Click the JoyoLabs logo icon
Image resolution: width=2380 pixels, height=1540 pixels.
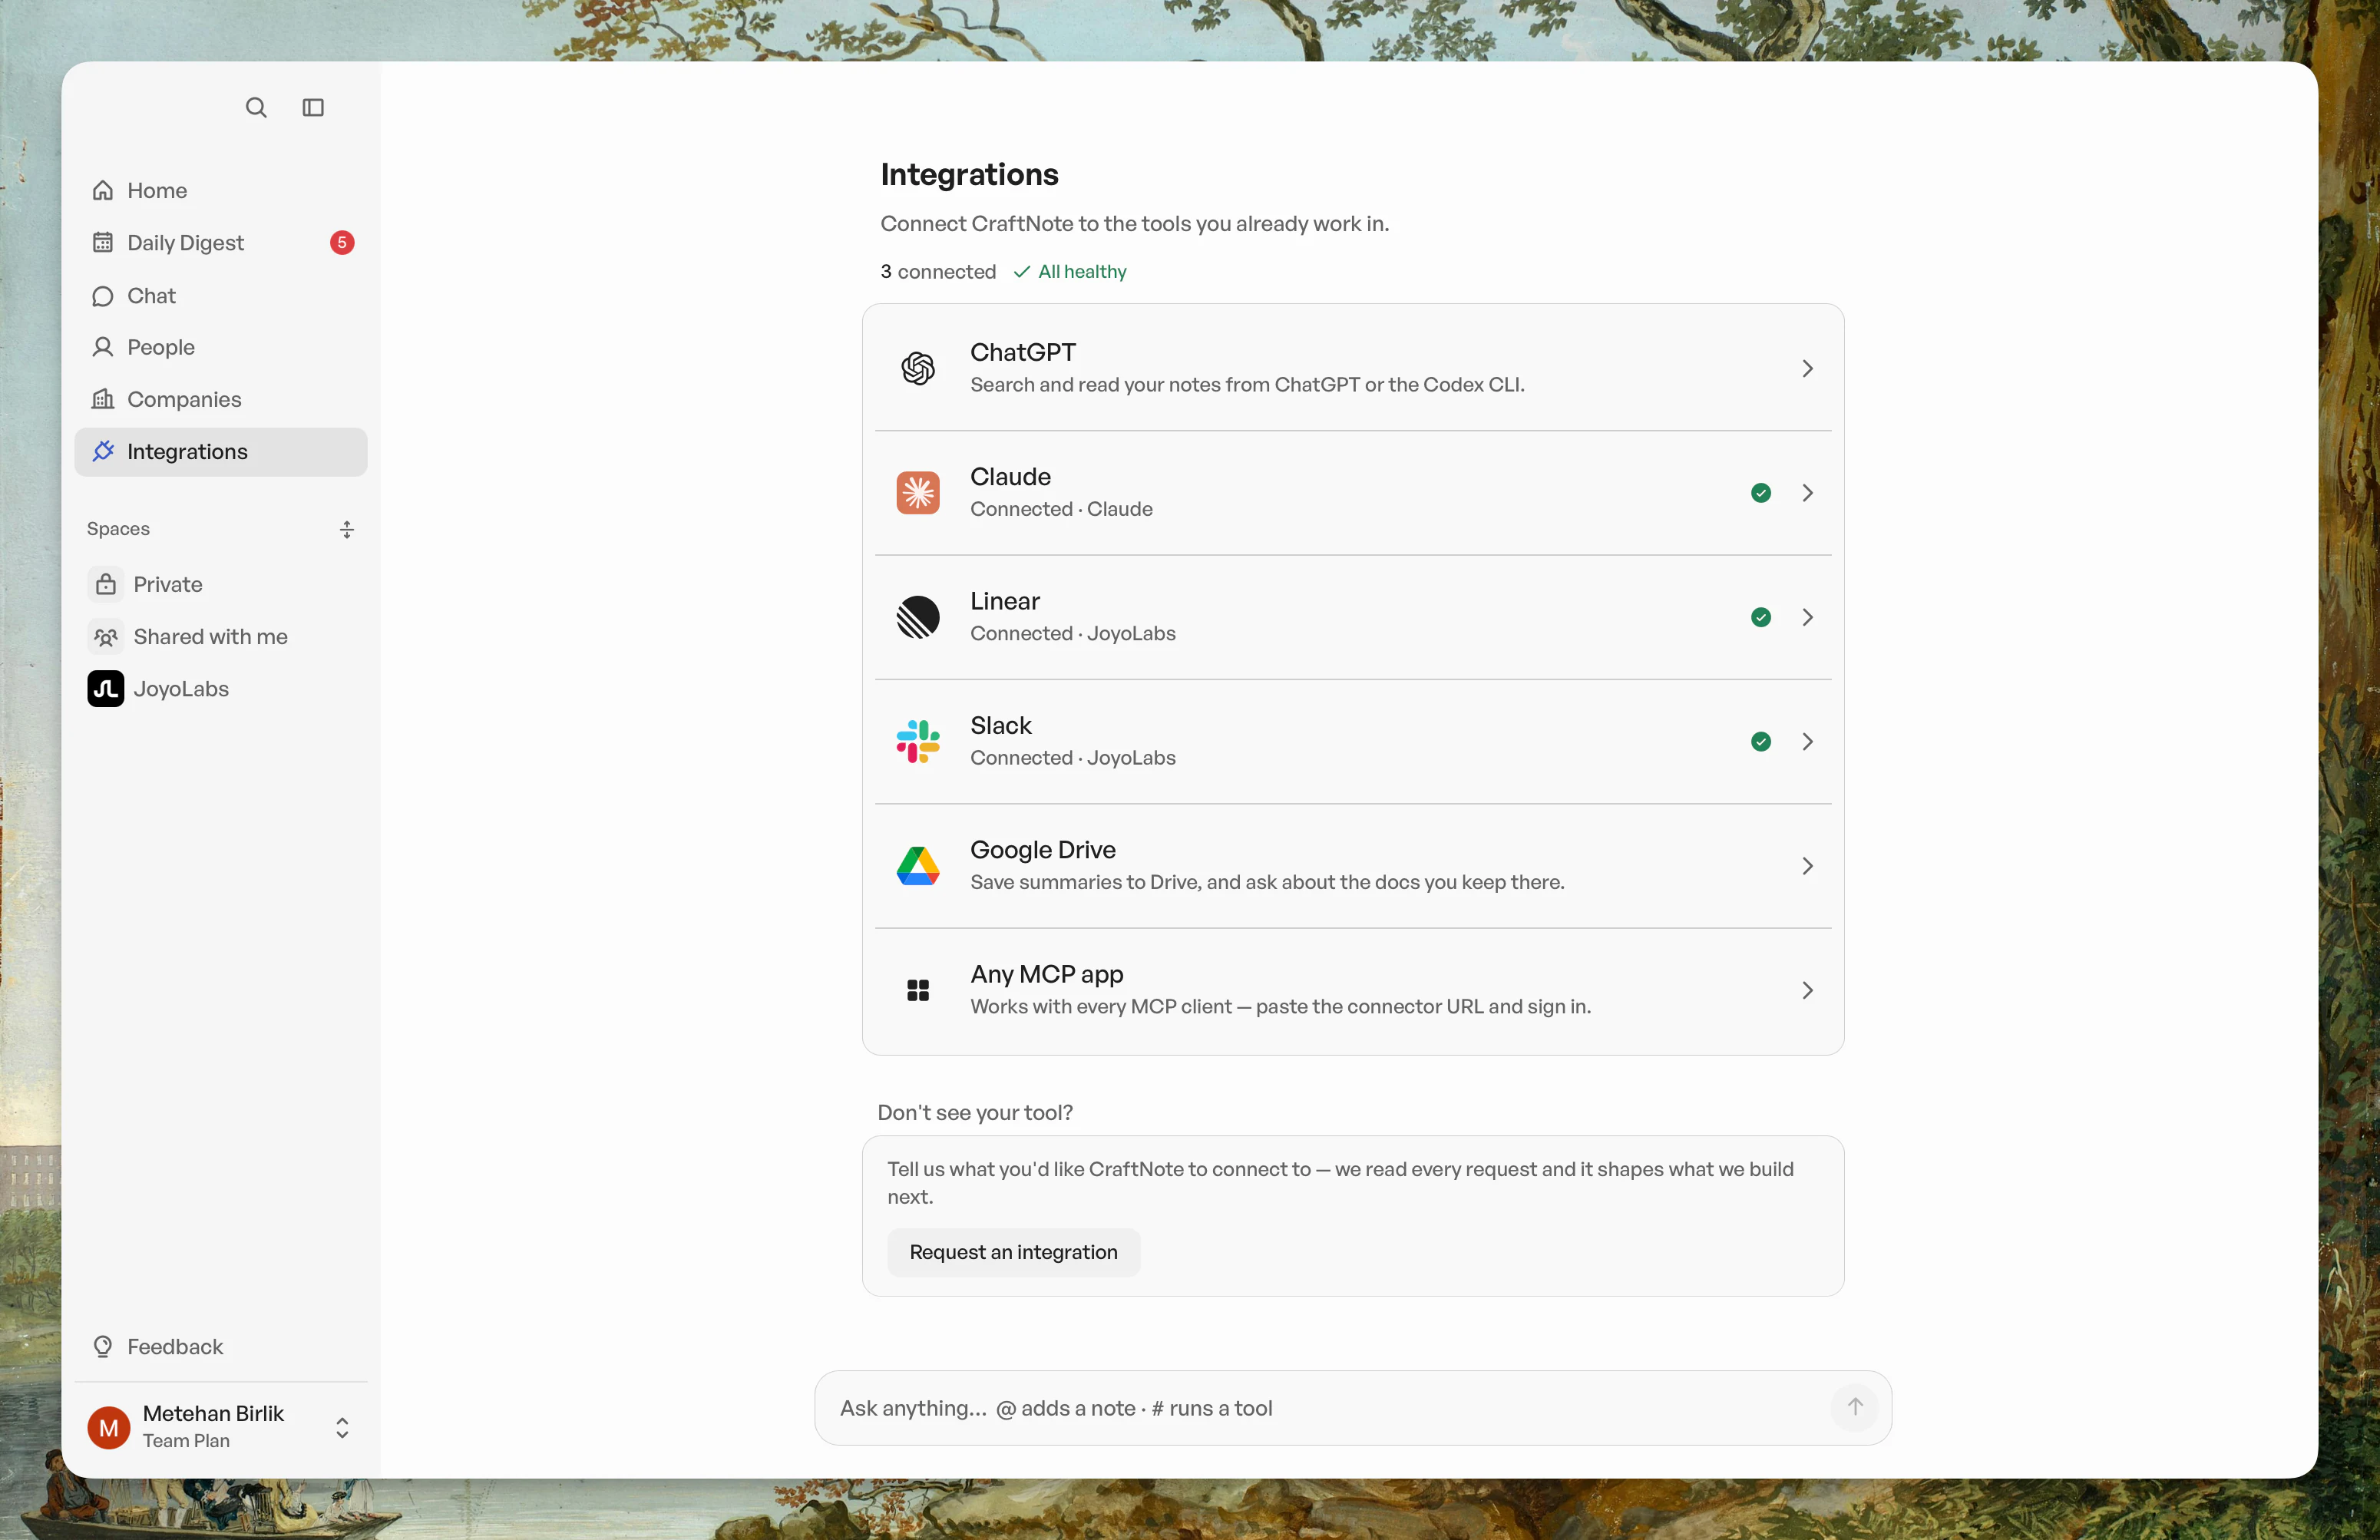click(106, 688)
